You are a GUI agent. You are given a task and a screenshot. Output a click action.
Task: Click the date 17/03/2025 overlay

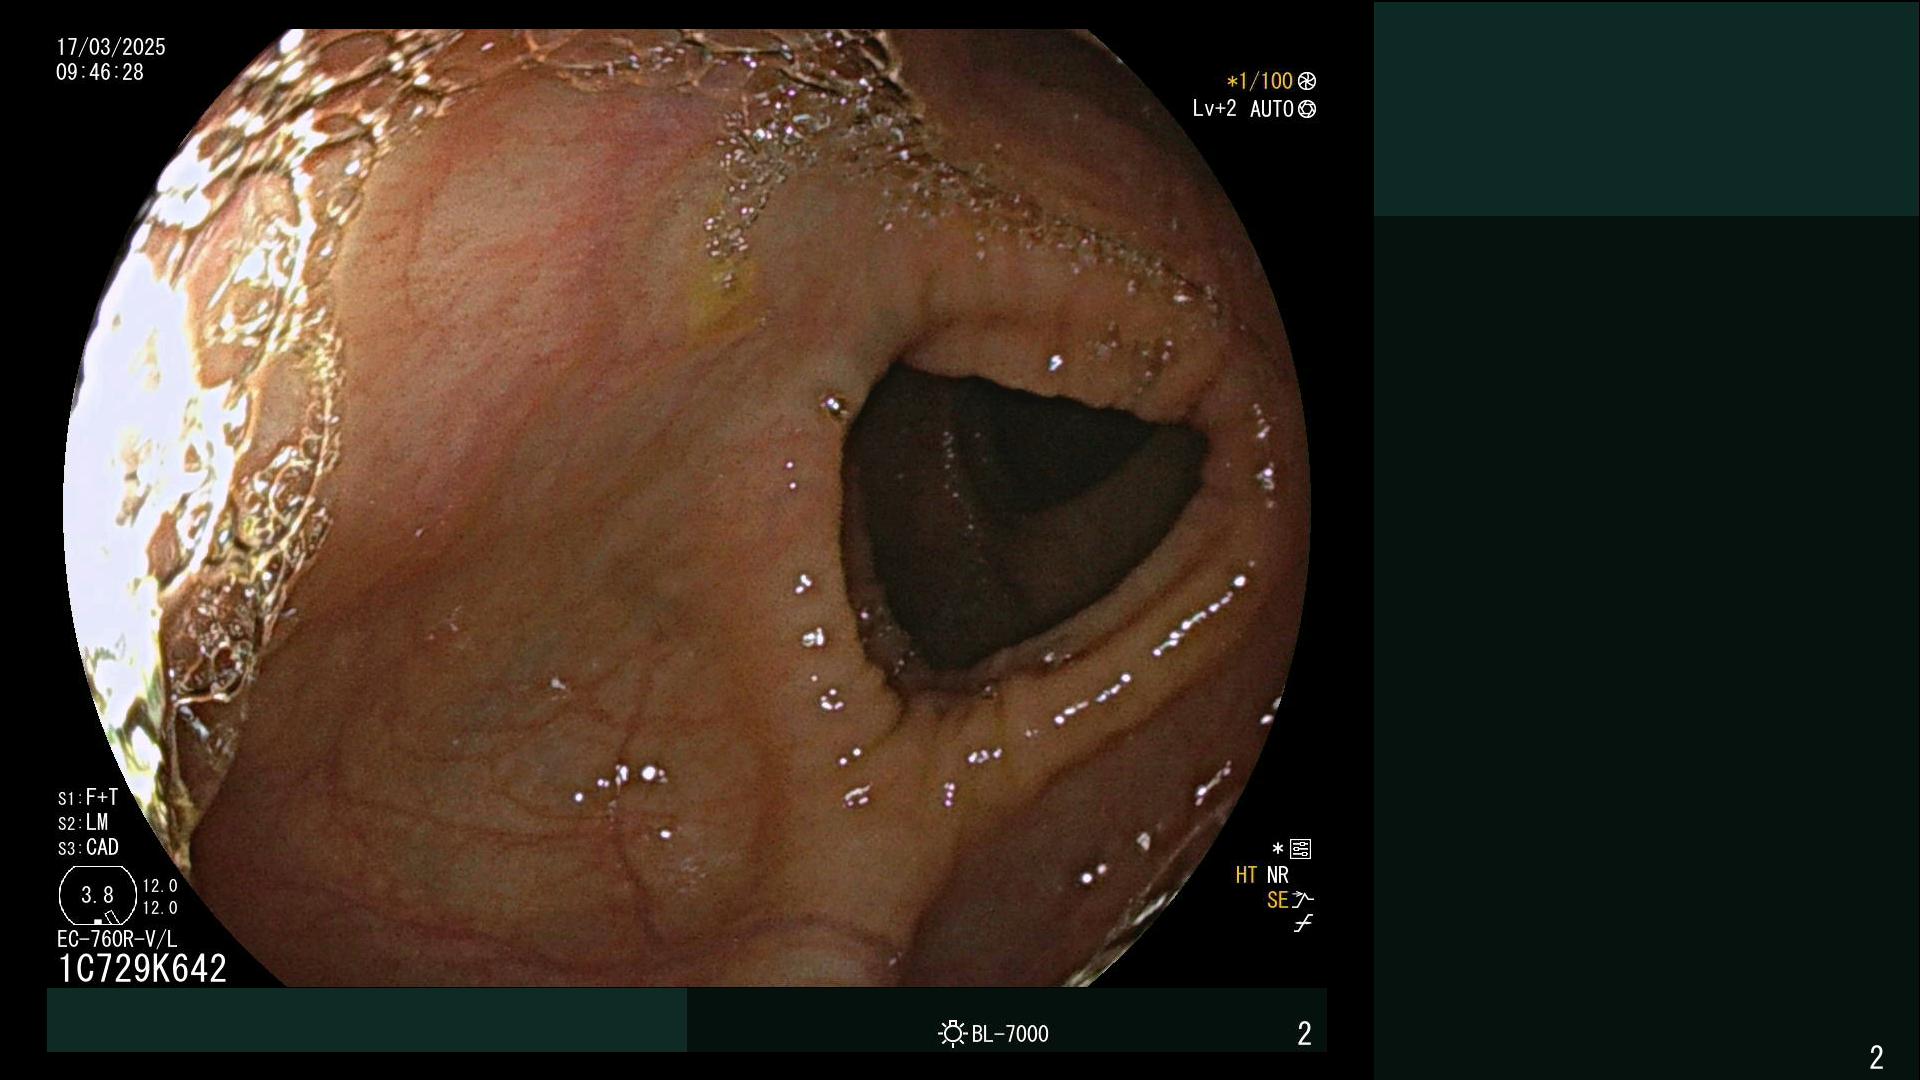pos(111,47)
